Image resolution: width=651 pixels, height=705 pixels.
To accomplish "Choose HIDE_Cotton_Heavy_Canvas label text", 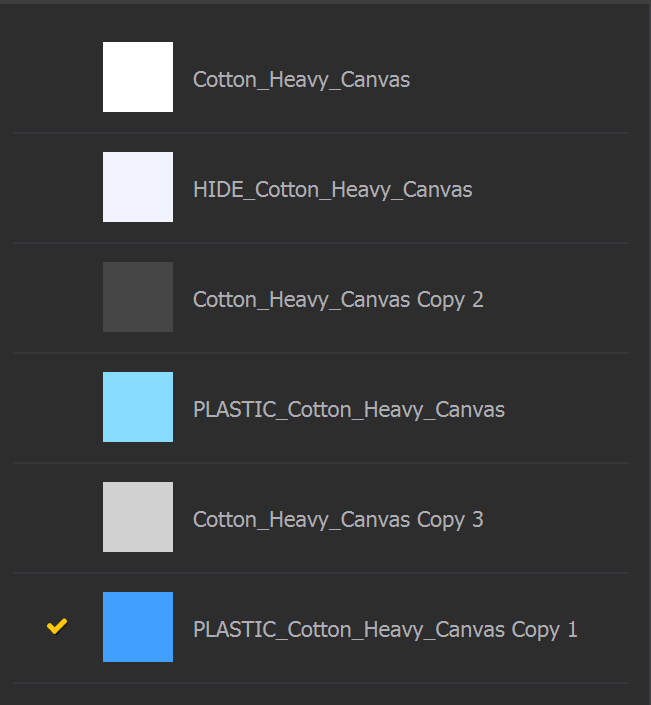I will pos(332,190).
